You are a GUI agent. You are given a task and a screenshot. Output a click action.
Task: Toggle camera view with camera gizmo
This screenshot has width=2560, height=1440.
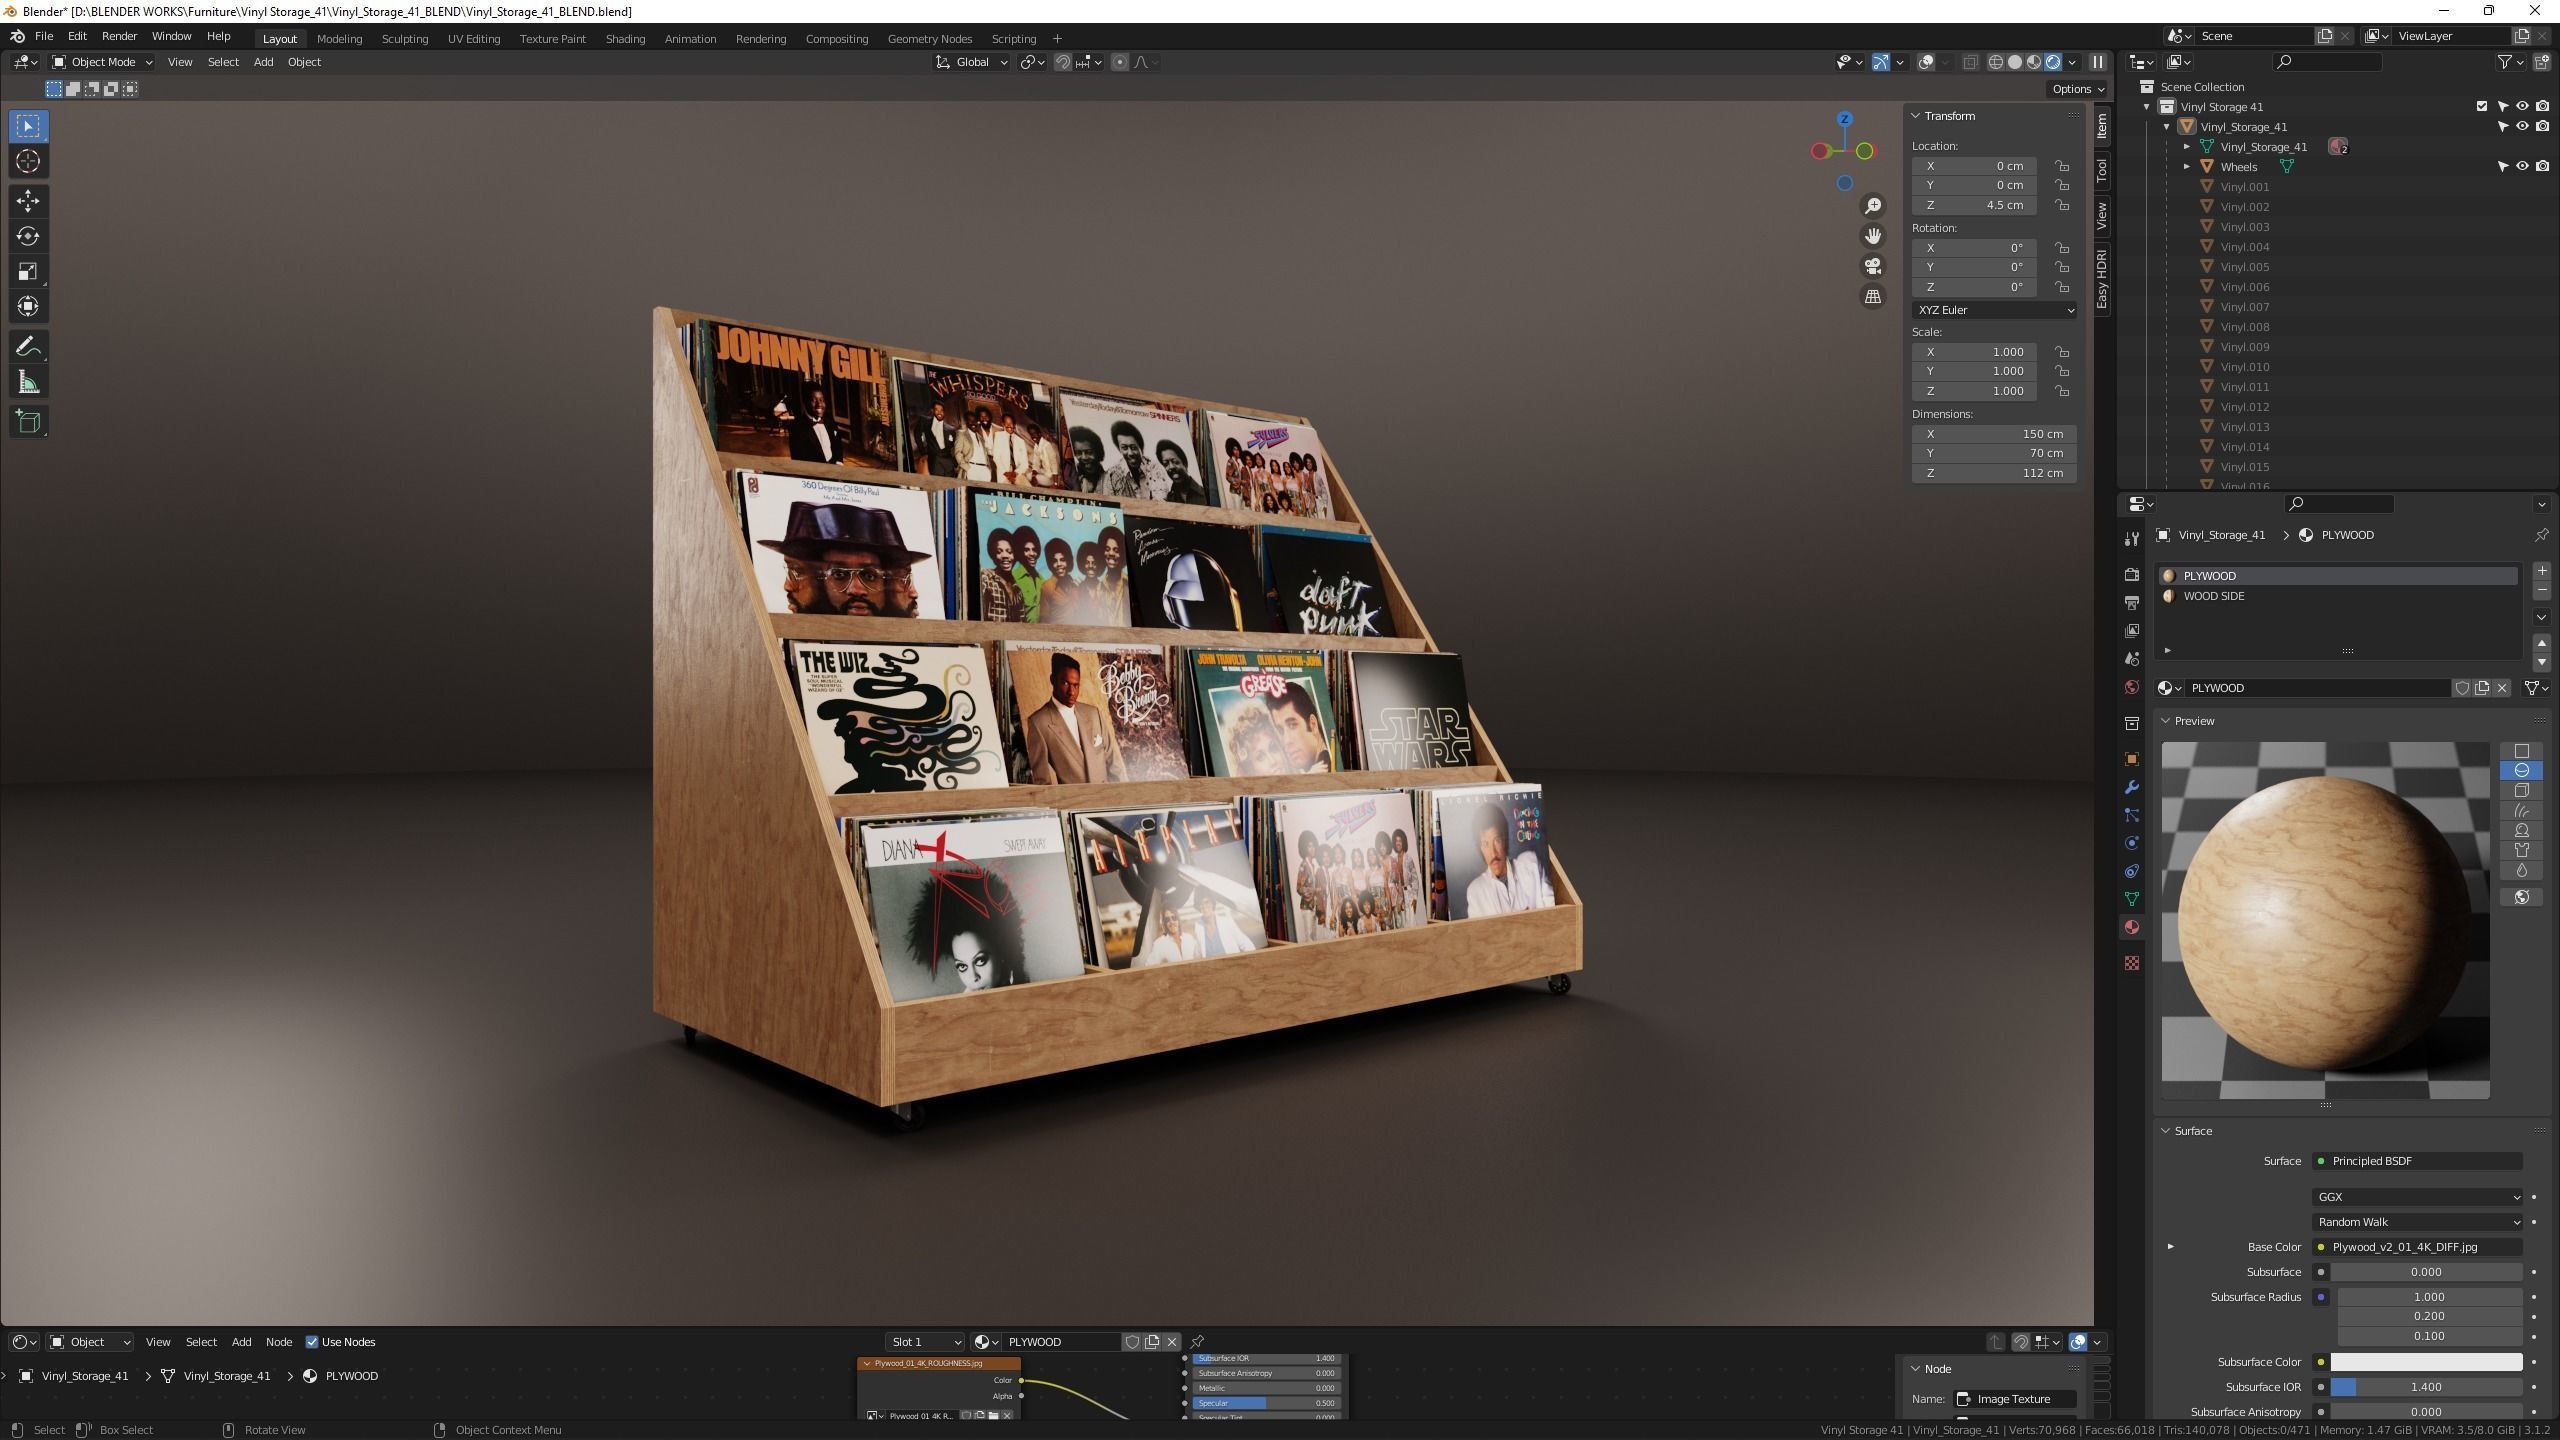coord(1873,266)
